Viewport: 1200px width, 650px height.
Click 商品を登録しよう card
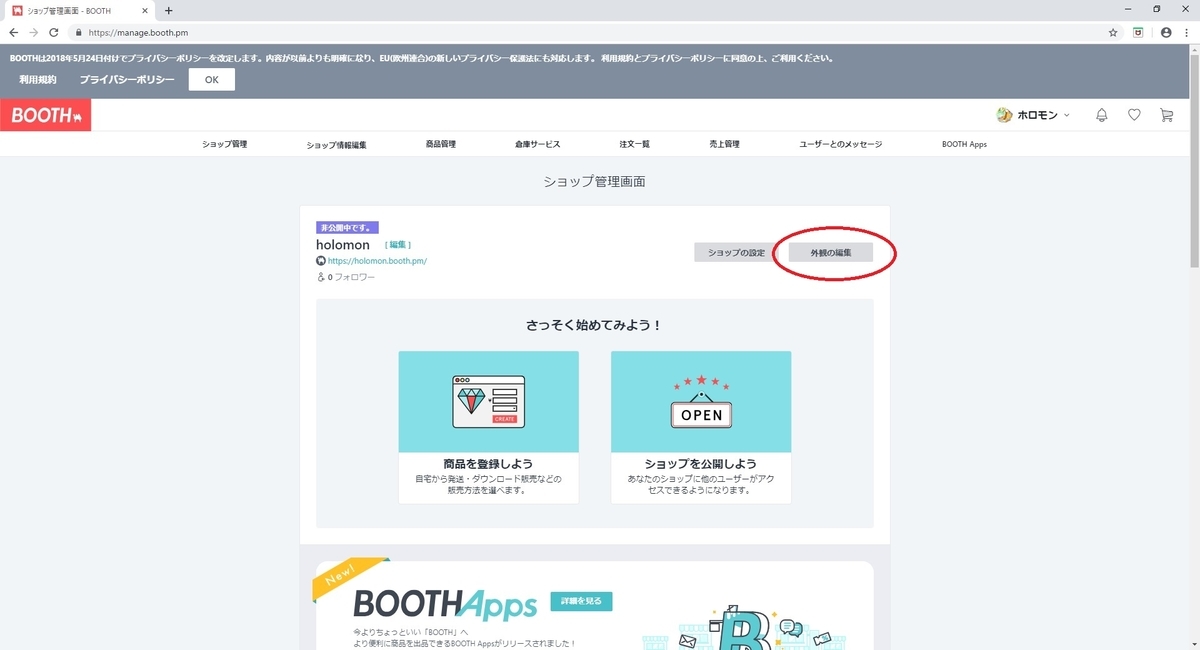pos(488,427)
